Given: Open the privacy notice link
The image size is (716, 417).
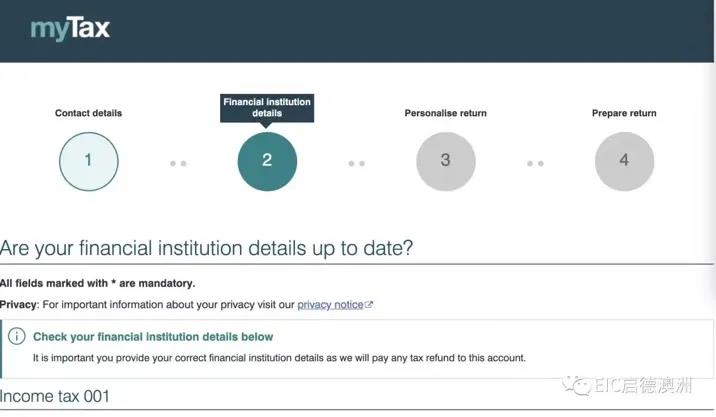Looking at the screenshot, I should (330, 305).
